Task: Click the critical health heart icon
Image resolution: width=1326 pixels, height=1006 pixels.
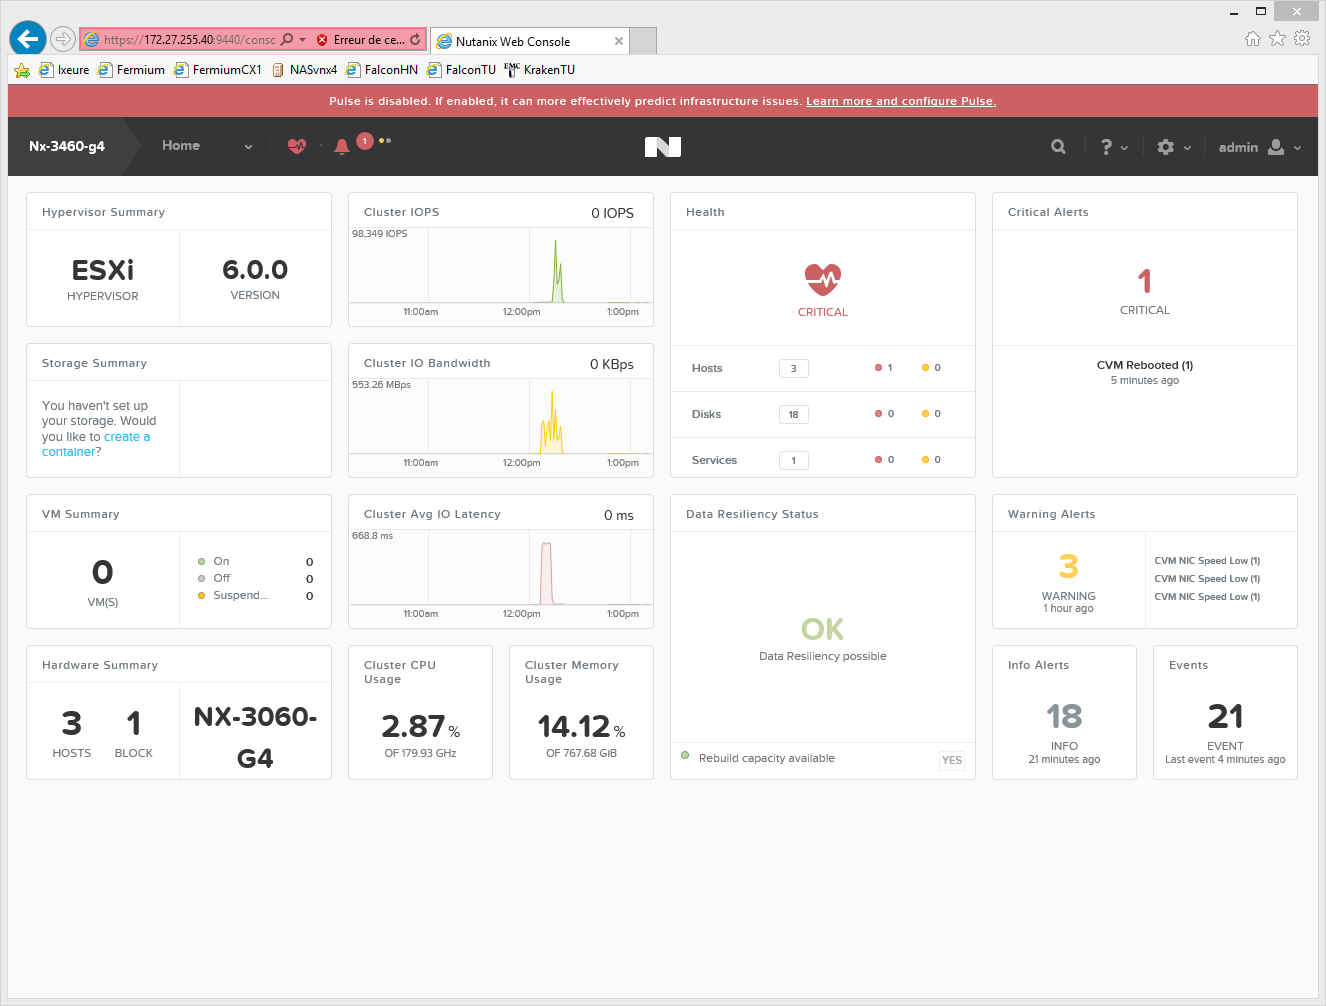Action: coord(822,280)
